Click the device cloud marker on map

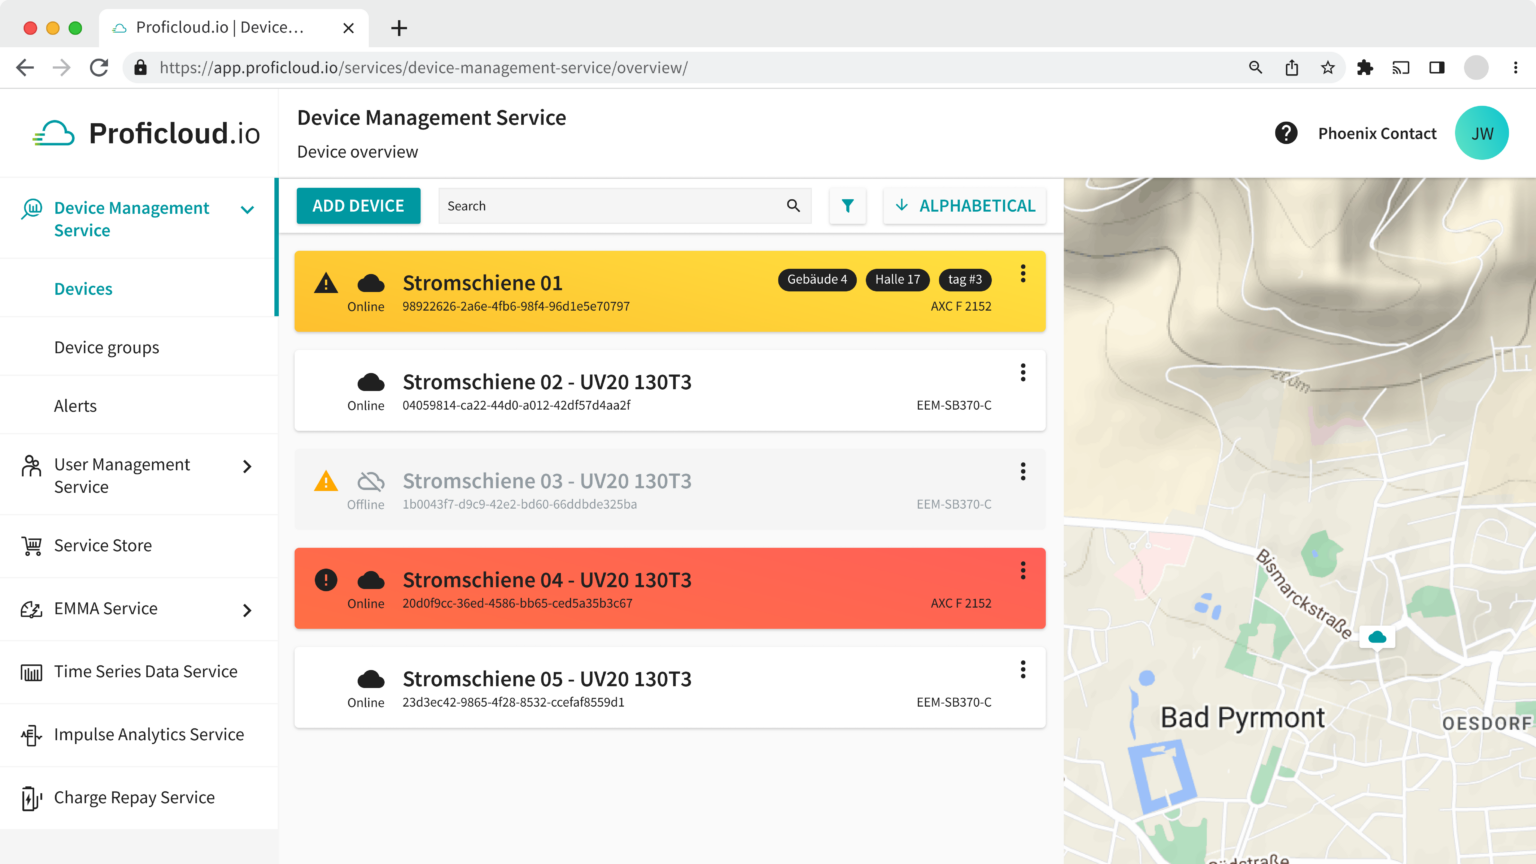[x=1377, y=637]
